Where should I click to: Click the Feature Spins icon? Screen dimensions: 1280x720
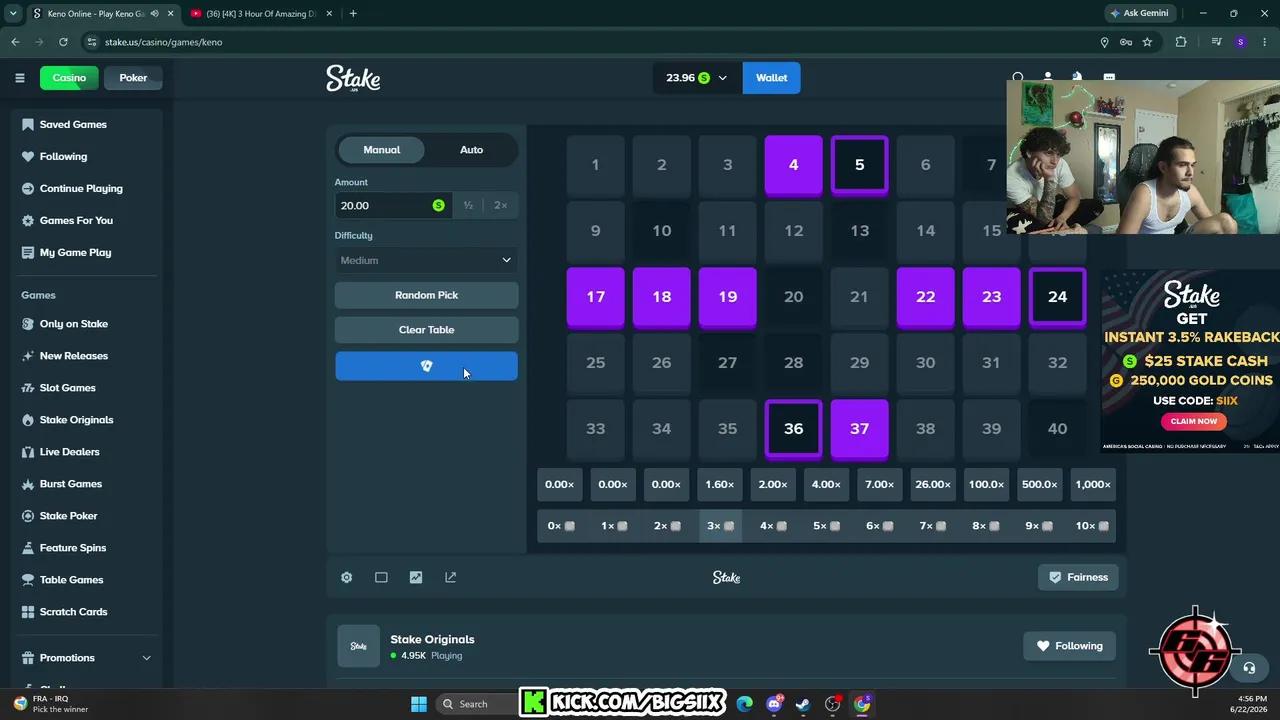click(x=28, y=548)
